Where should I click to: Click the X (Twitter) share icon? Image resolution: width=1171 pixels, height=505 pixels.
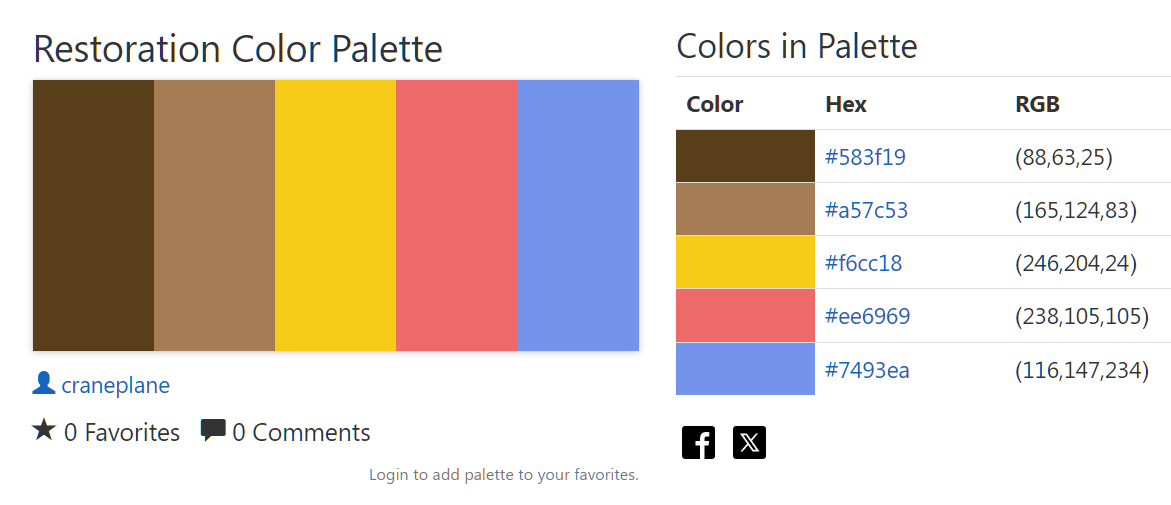coord(749,442)
